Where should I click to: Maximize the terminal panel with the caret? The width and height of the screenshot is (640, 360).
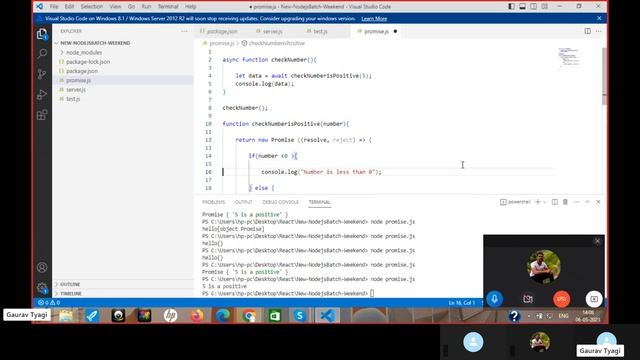coord(587,202)
